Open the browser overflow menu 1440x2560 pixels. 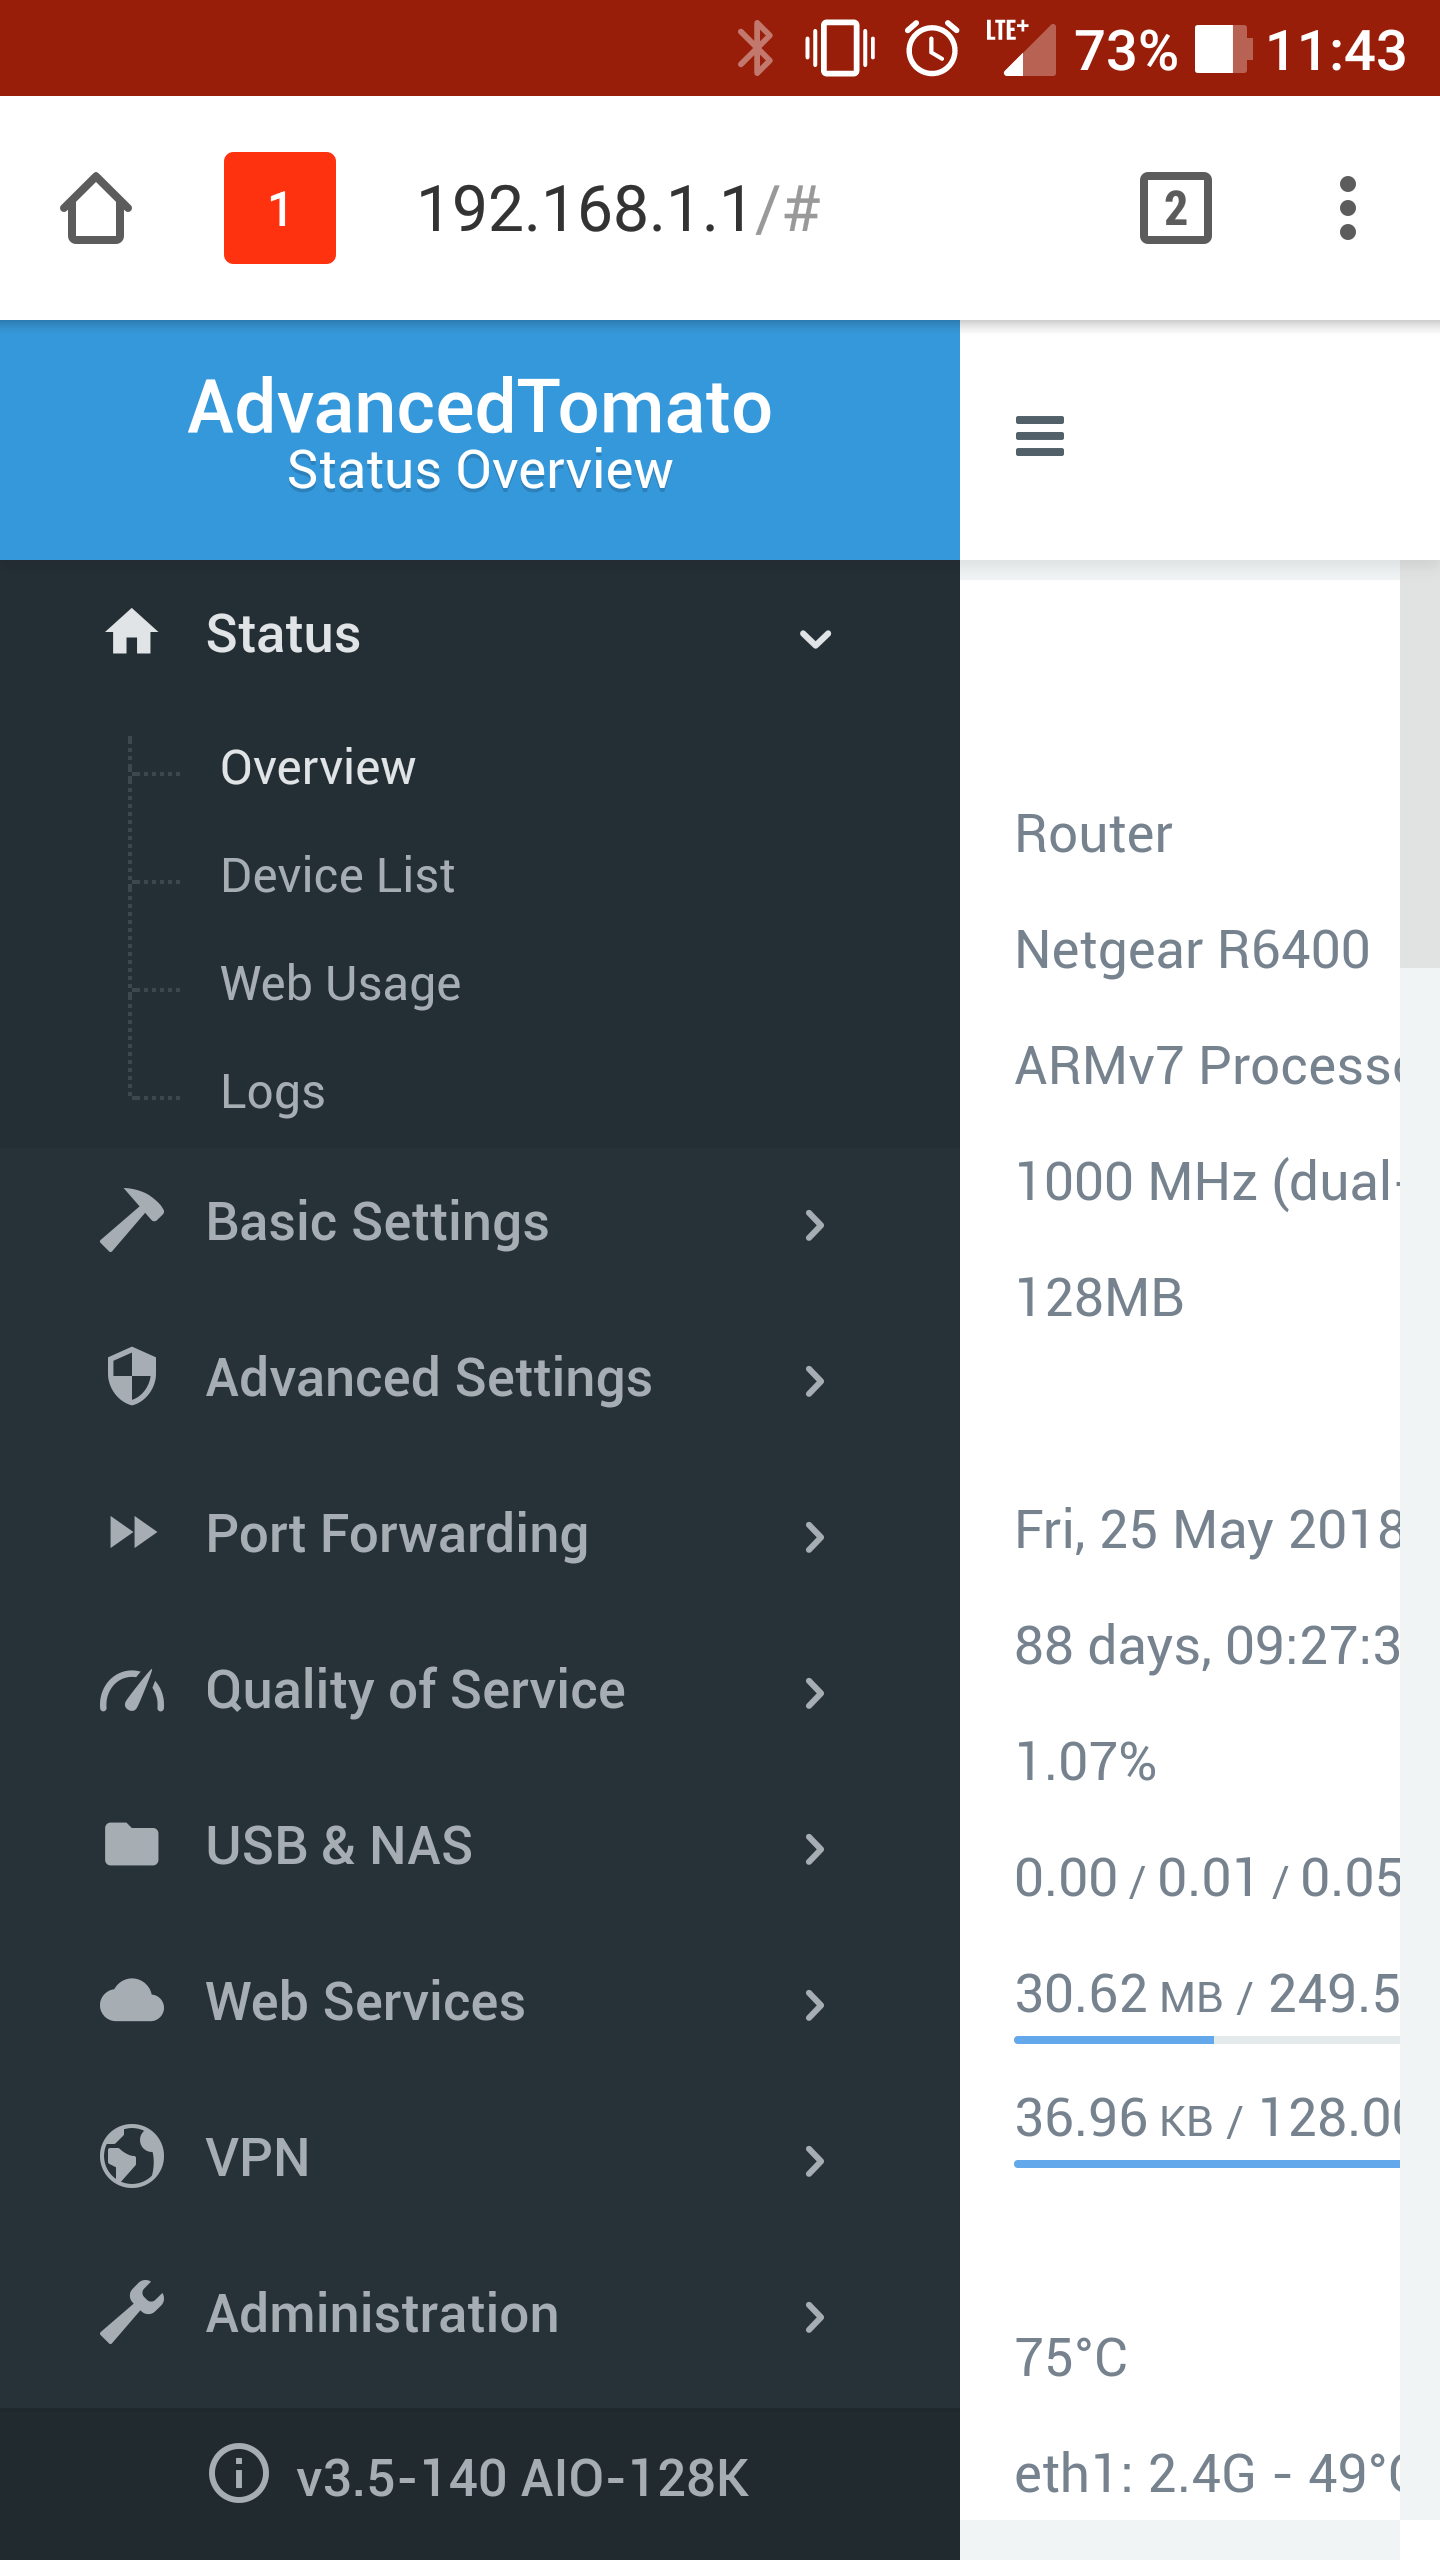[x=1348, y=207]
